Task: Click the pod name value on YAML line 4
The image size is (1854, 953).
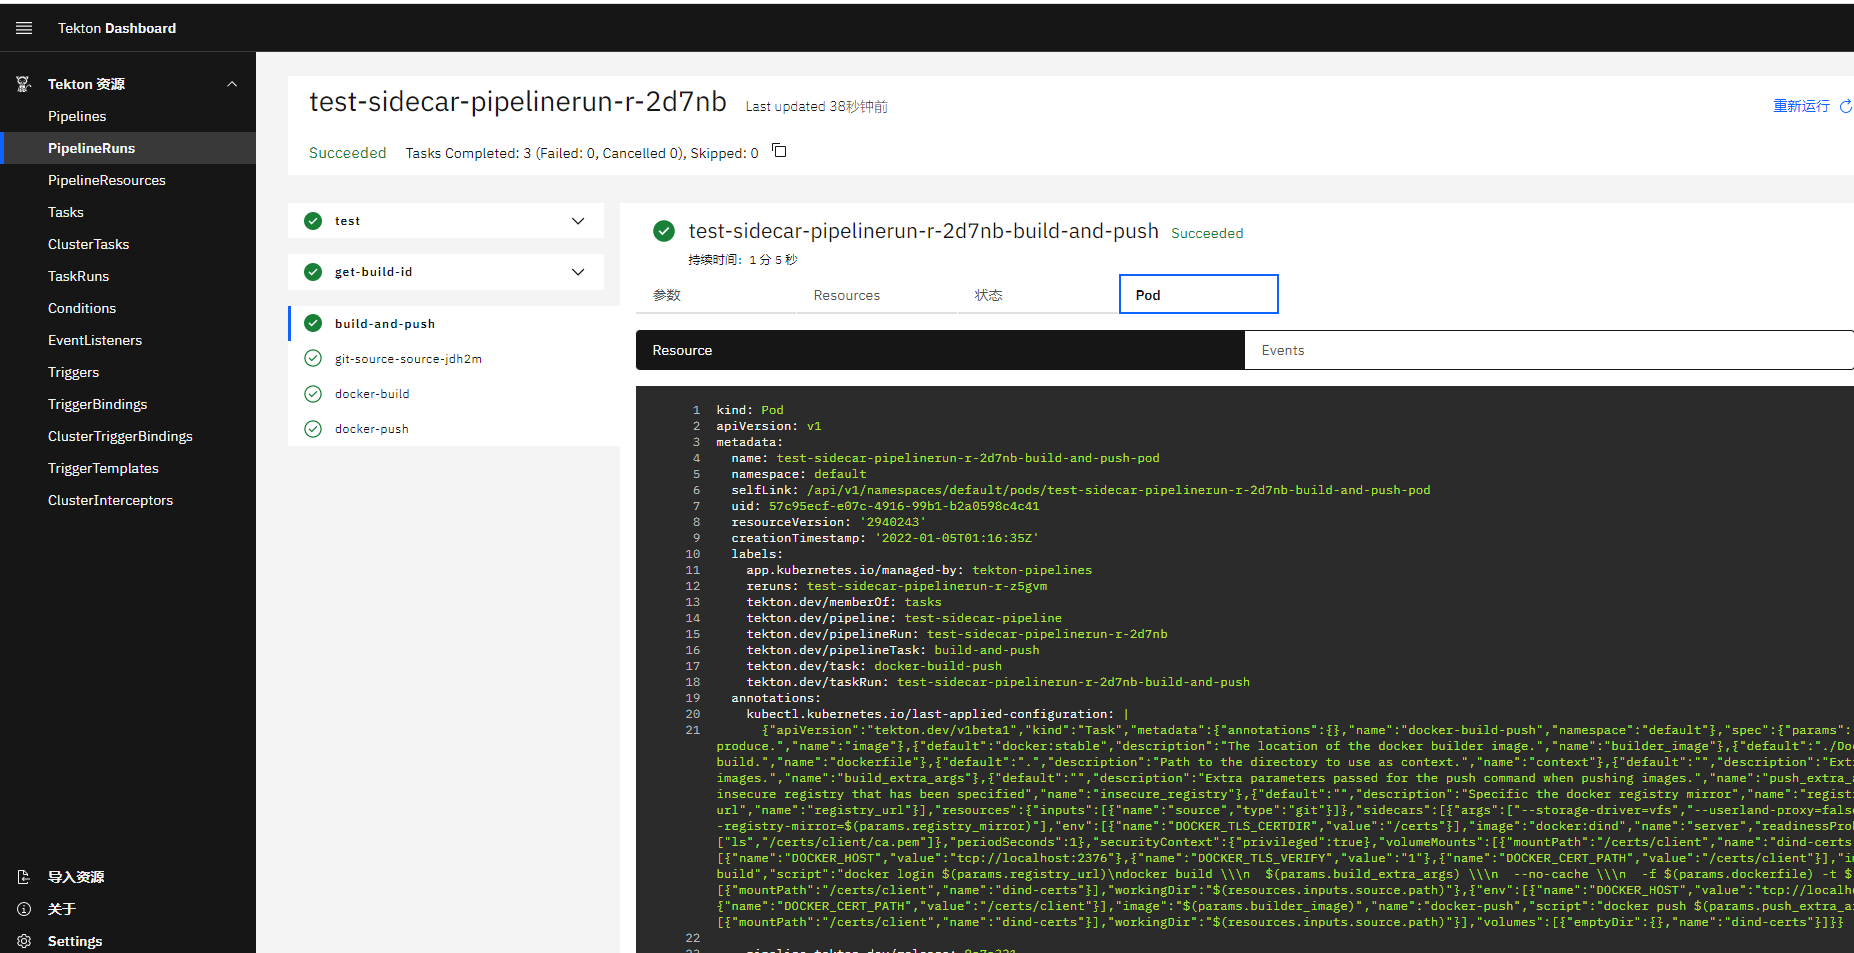Action: tap(968, 458)
